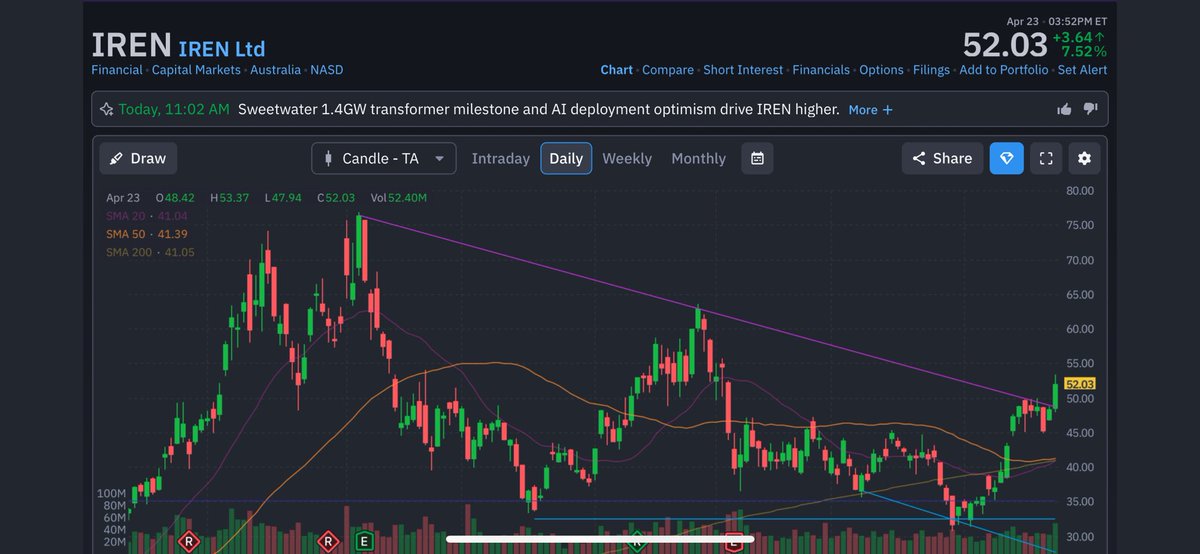Open the Financials link

point(821,70)
